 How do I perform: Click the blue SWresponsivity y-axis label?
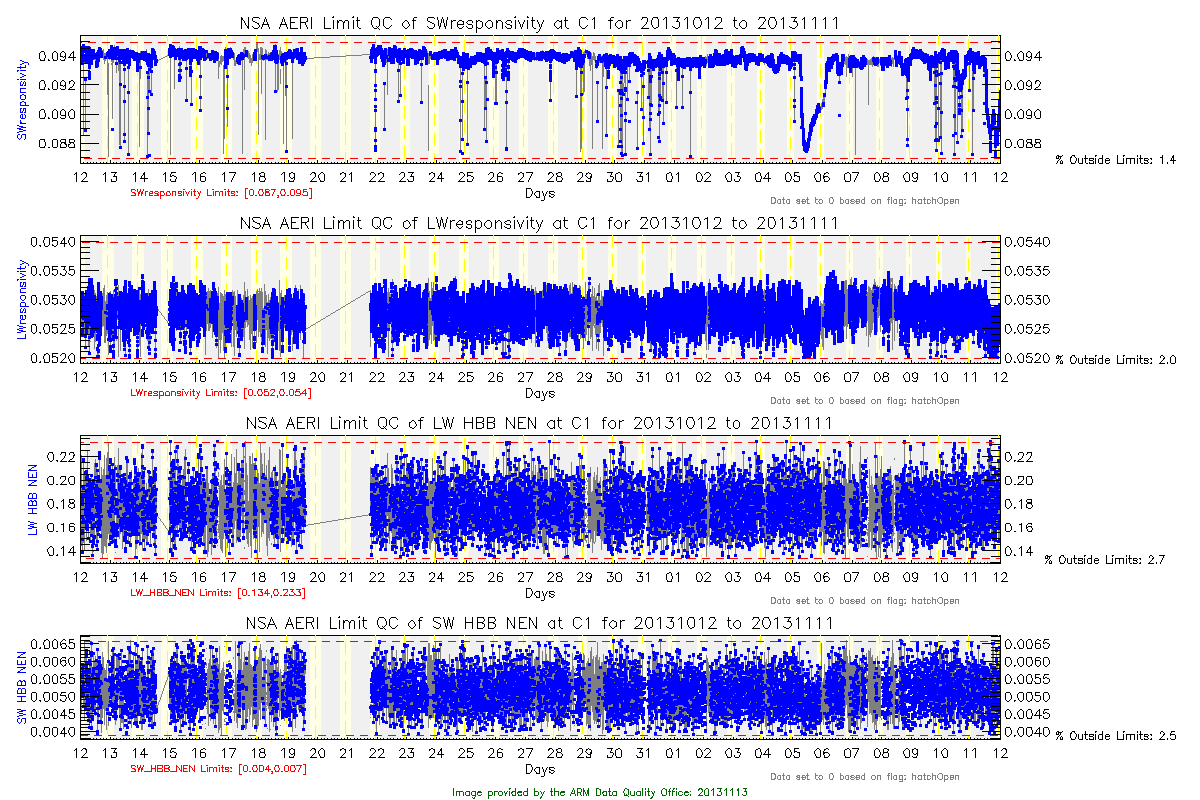tap(22, 98)
